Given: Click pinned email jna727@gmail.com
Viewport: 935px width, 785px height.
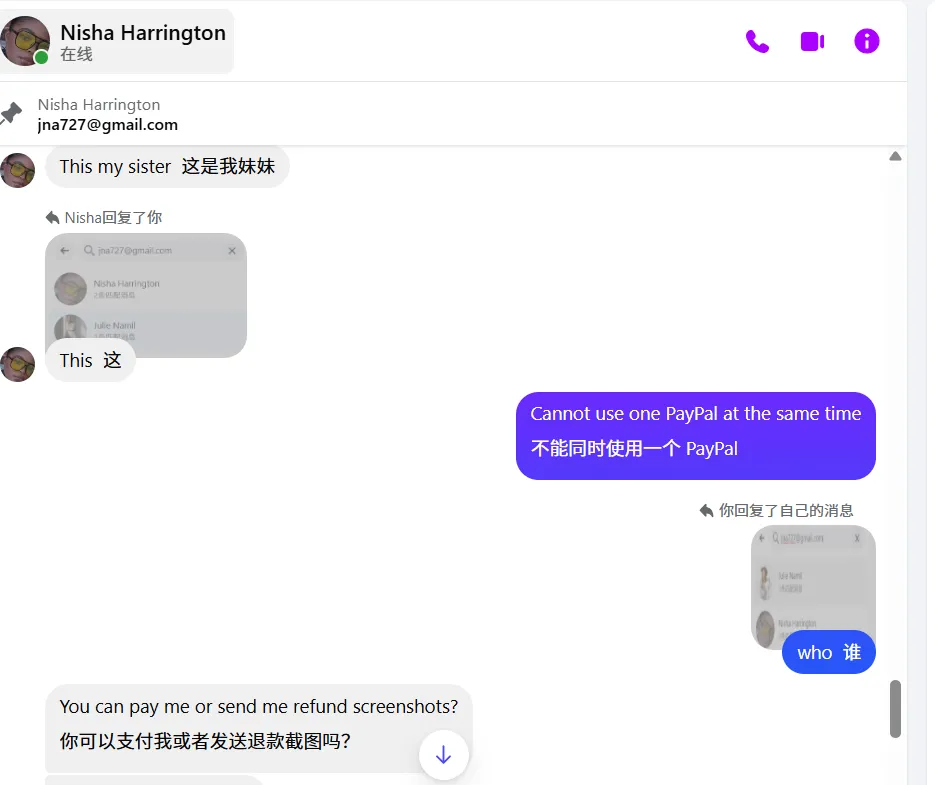Looking at the screenshot, I should tap(107, 125).
